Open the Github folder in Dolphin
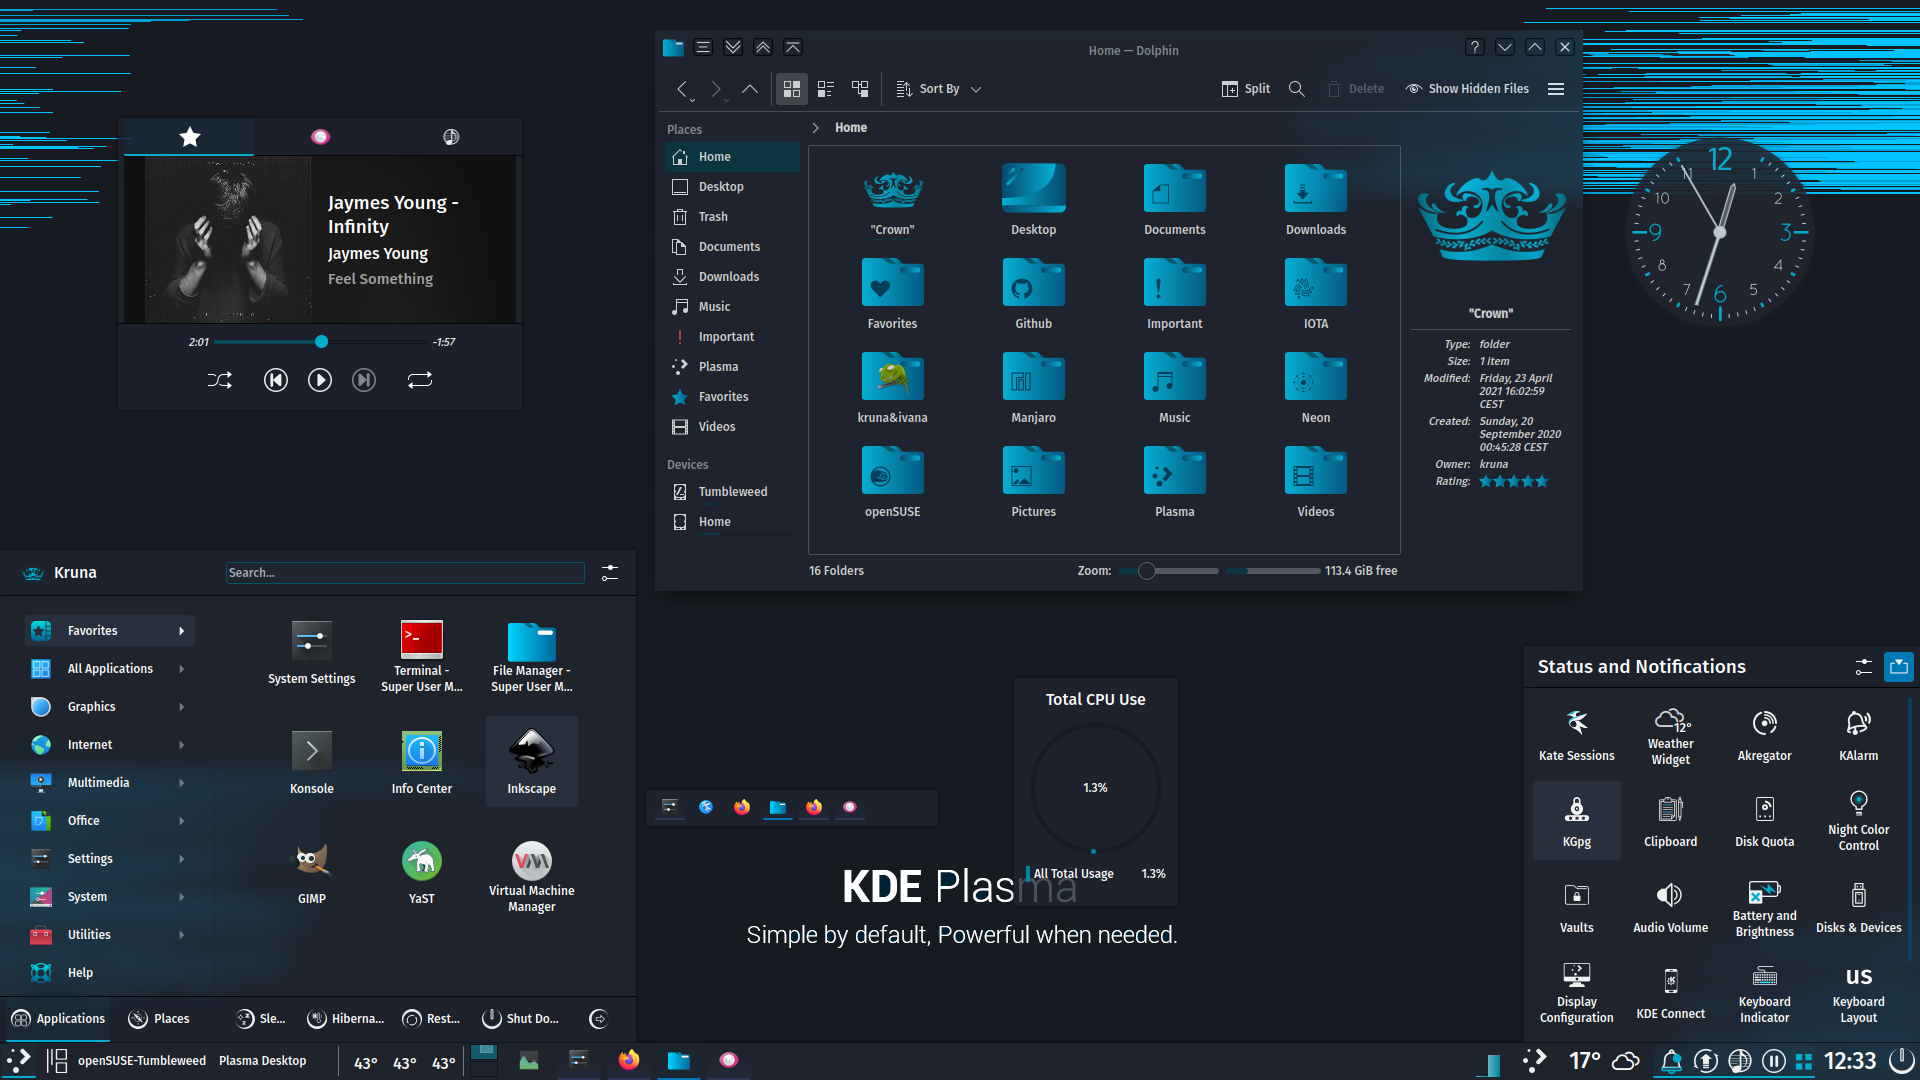Image resolution: width=1920 pixels, height=1080 pixels. (x=1033, y=293)
